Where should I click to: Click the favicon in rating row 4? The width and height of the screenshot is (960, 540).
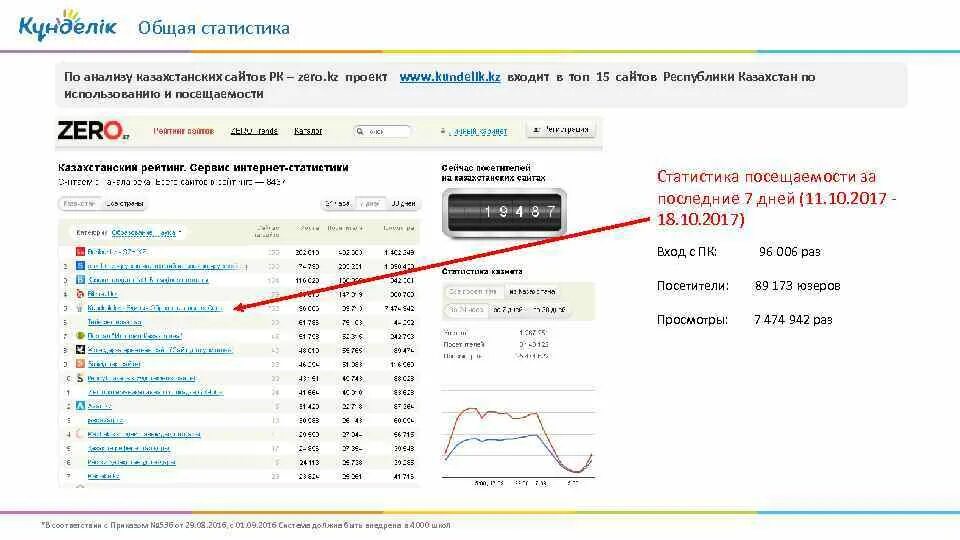tap(80, 294)
